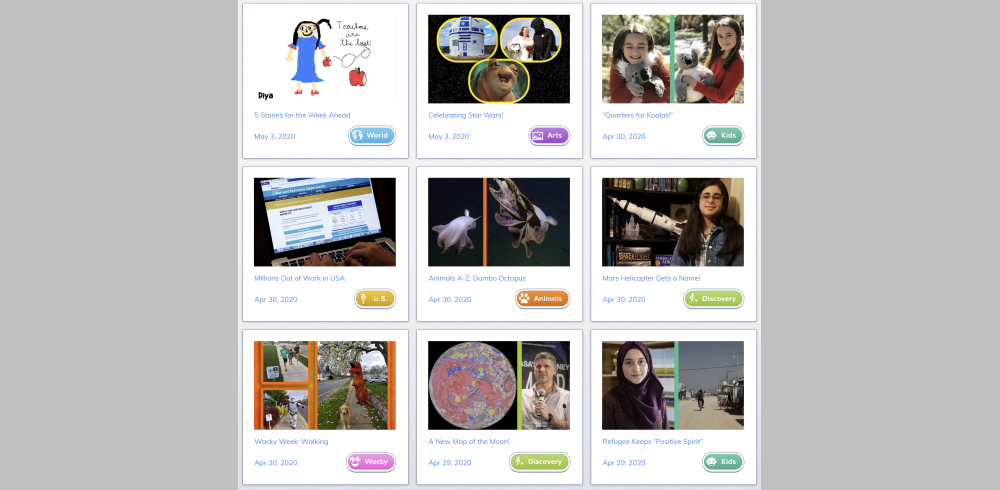Click the purple Arts category badge
The image size is (1000, 490).
coord(549,135)
